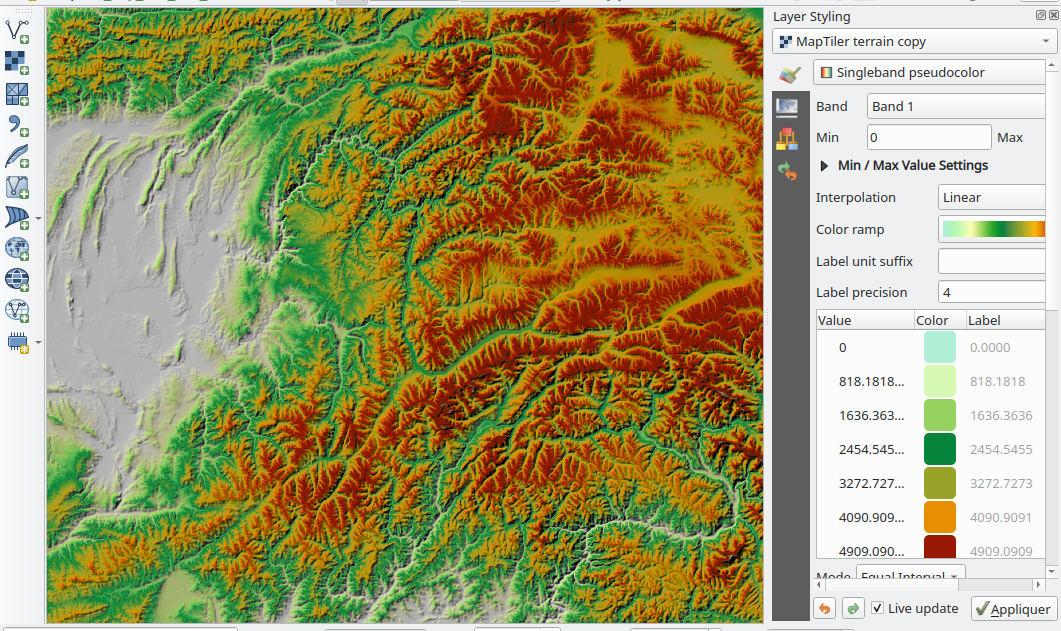Add a new raster layer
The image size is (1061, 631).
[16, 62]
